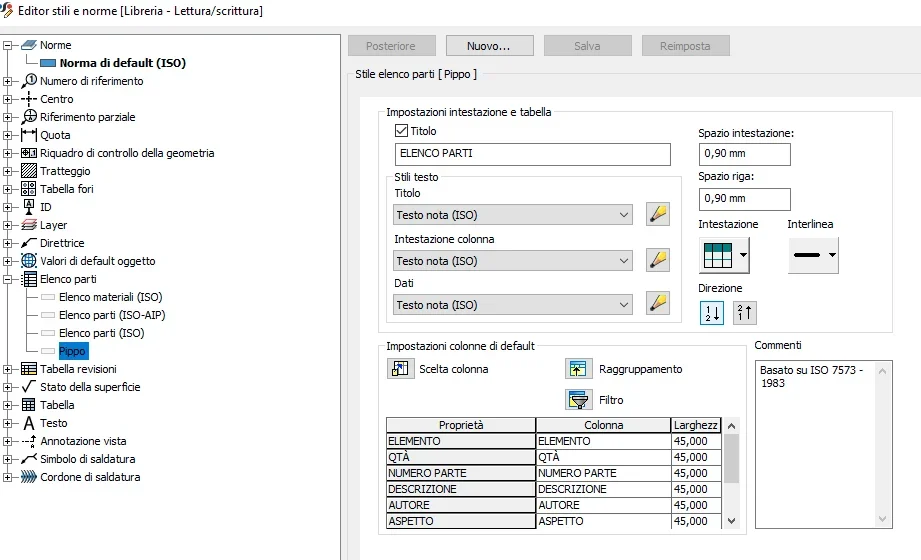Screen dimensions: 921x560
Task: Click the Centro crosshair icon
Action: click(x=29, y=99)
